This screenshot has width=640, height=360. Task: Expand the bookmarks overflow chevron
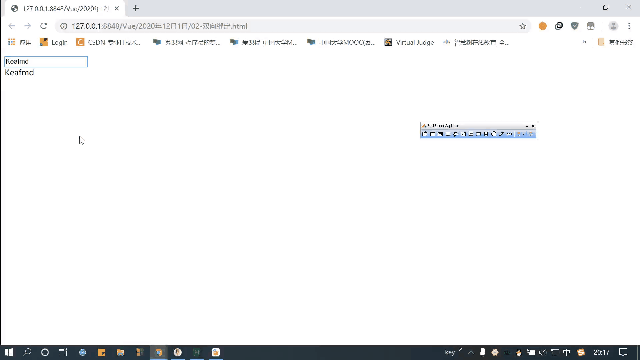point(584,42)
